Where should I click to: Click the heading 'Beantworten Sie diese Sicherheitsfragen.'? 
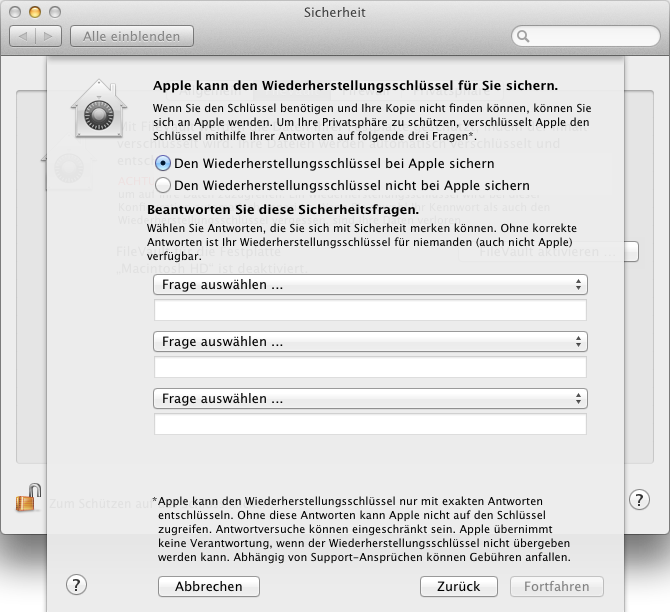[x=283, y=210]
